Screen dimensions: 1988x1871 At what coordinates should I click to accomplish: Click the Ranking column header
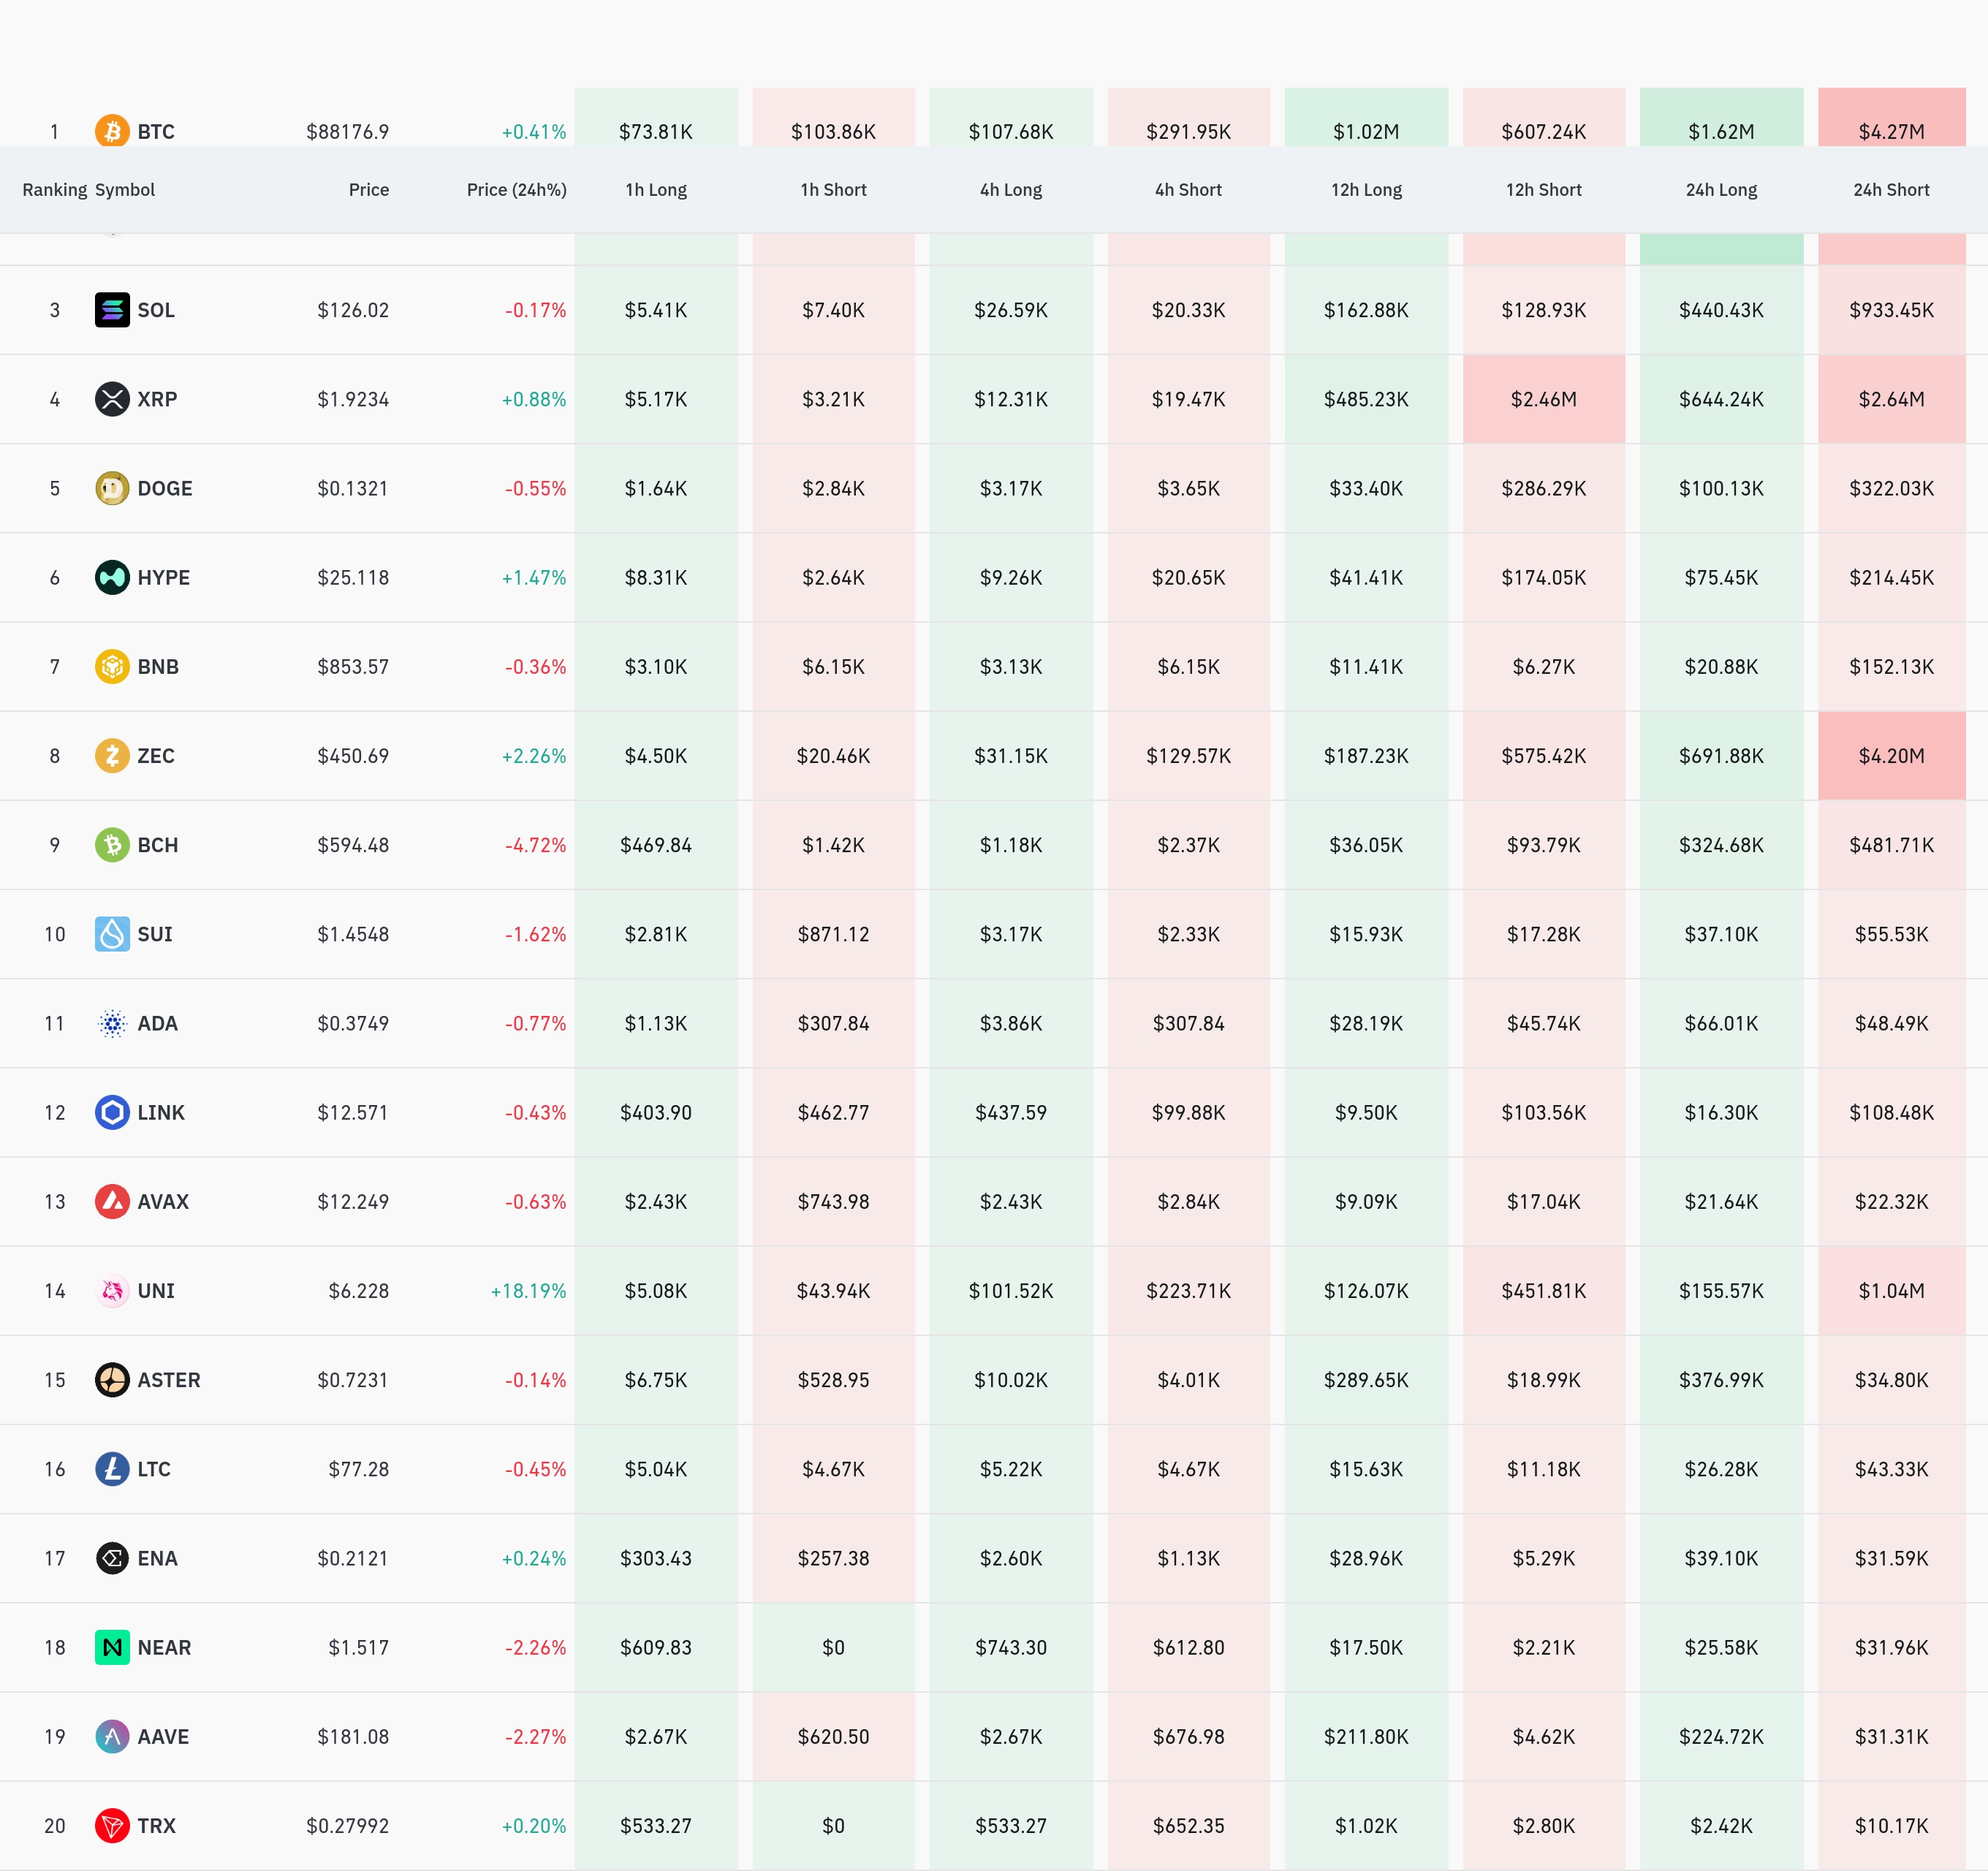[54, 190]
